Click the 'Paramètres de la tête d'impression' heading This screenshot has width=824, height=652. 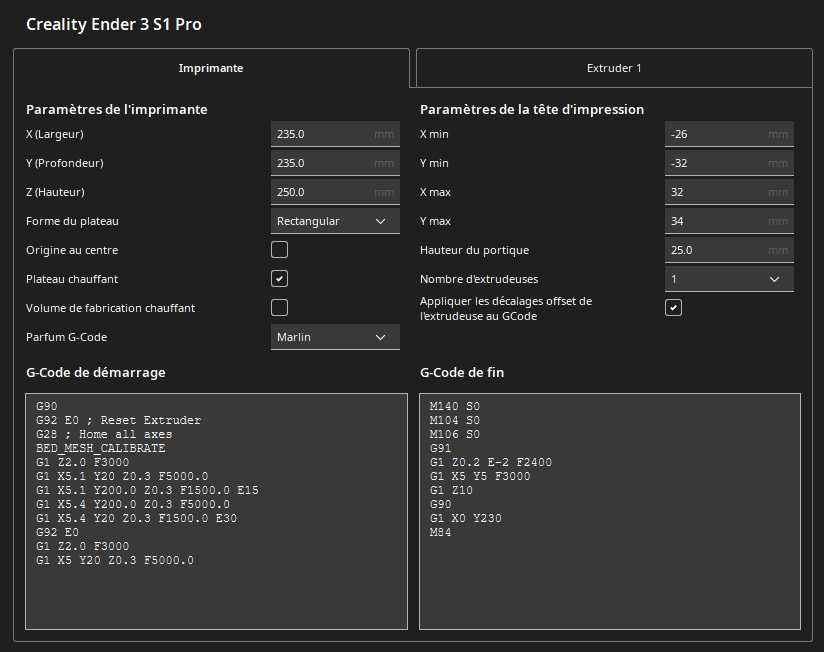click(532, 109)
